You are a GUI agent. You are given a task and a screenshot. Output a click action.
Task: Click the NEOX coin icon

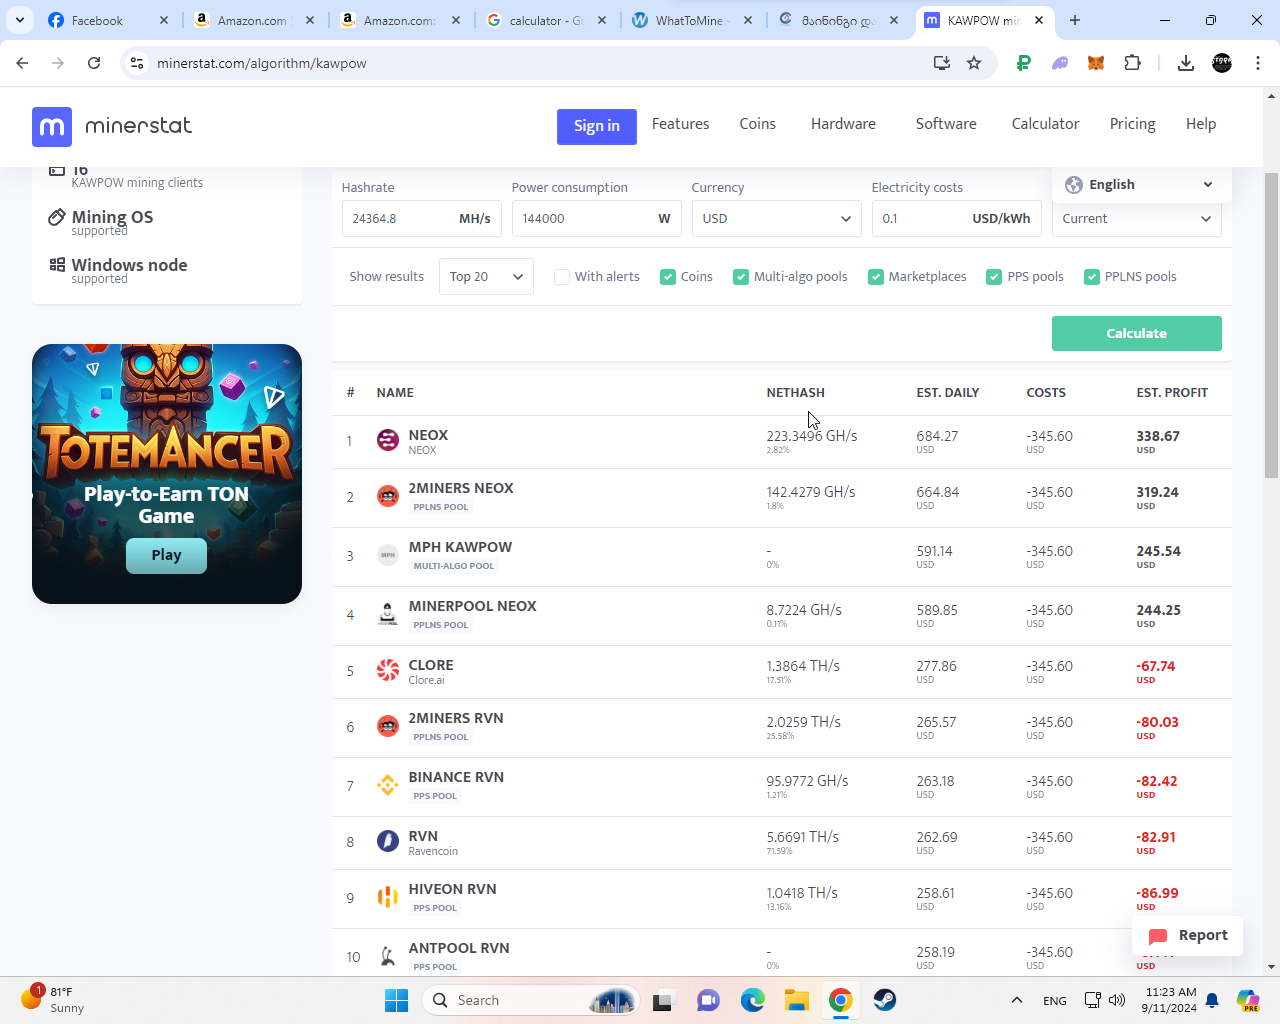(388, 440)
